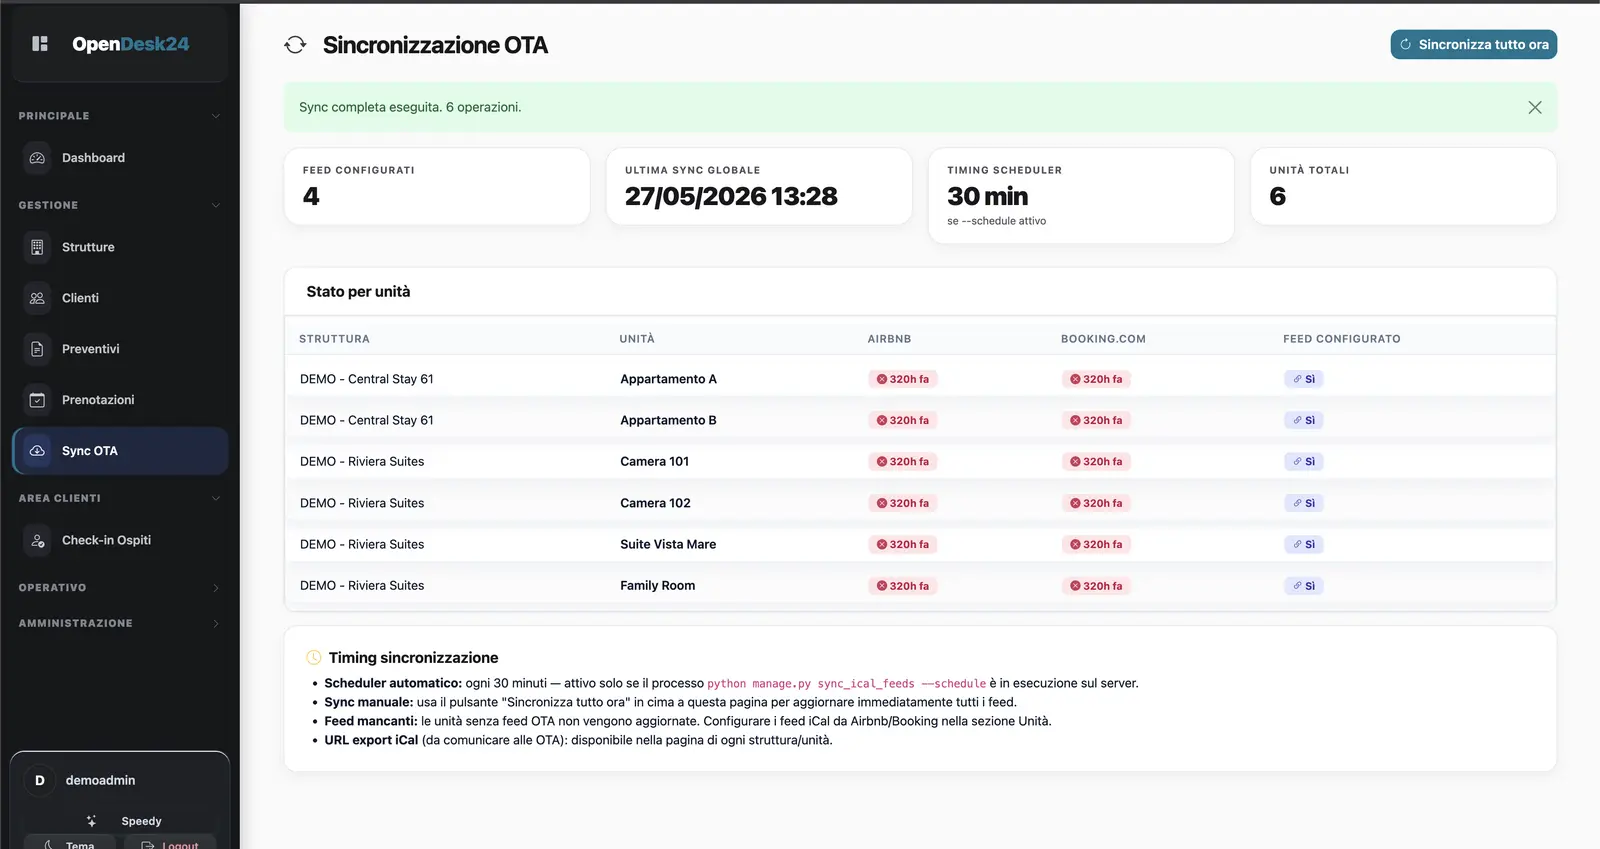Click the clock icon beside Timing sincronizzazione
Viewport: 1600px width, 849px height.
tap(313, 658)
